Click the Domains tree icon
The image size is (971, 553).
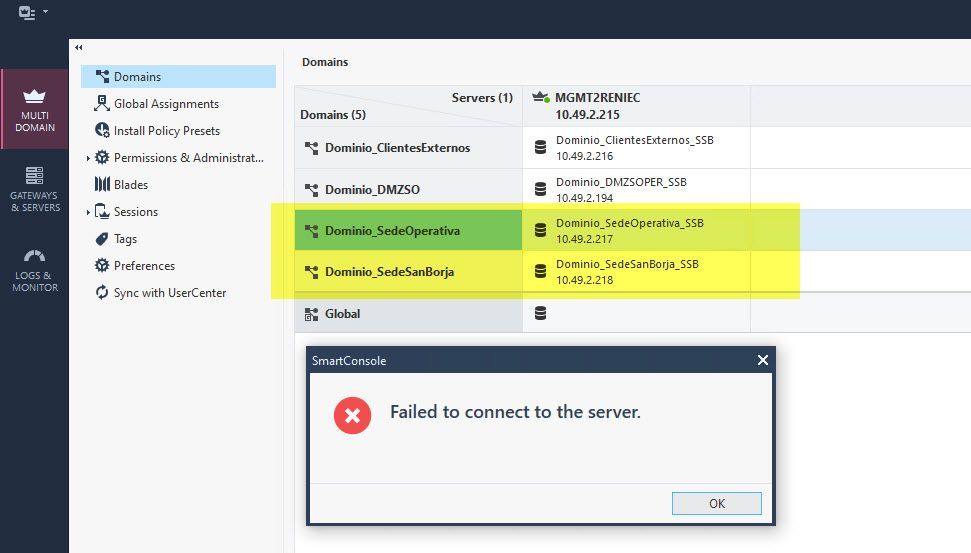102,76
